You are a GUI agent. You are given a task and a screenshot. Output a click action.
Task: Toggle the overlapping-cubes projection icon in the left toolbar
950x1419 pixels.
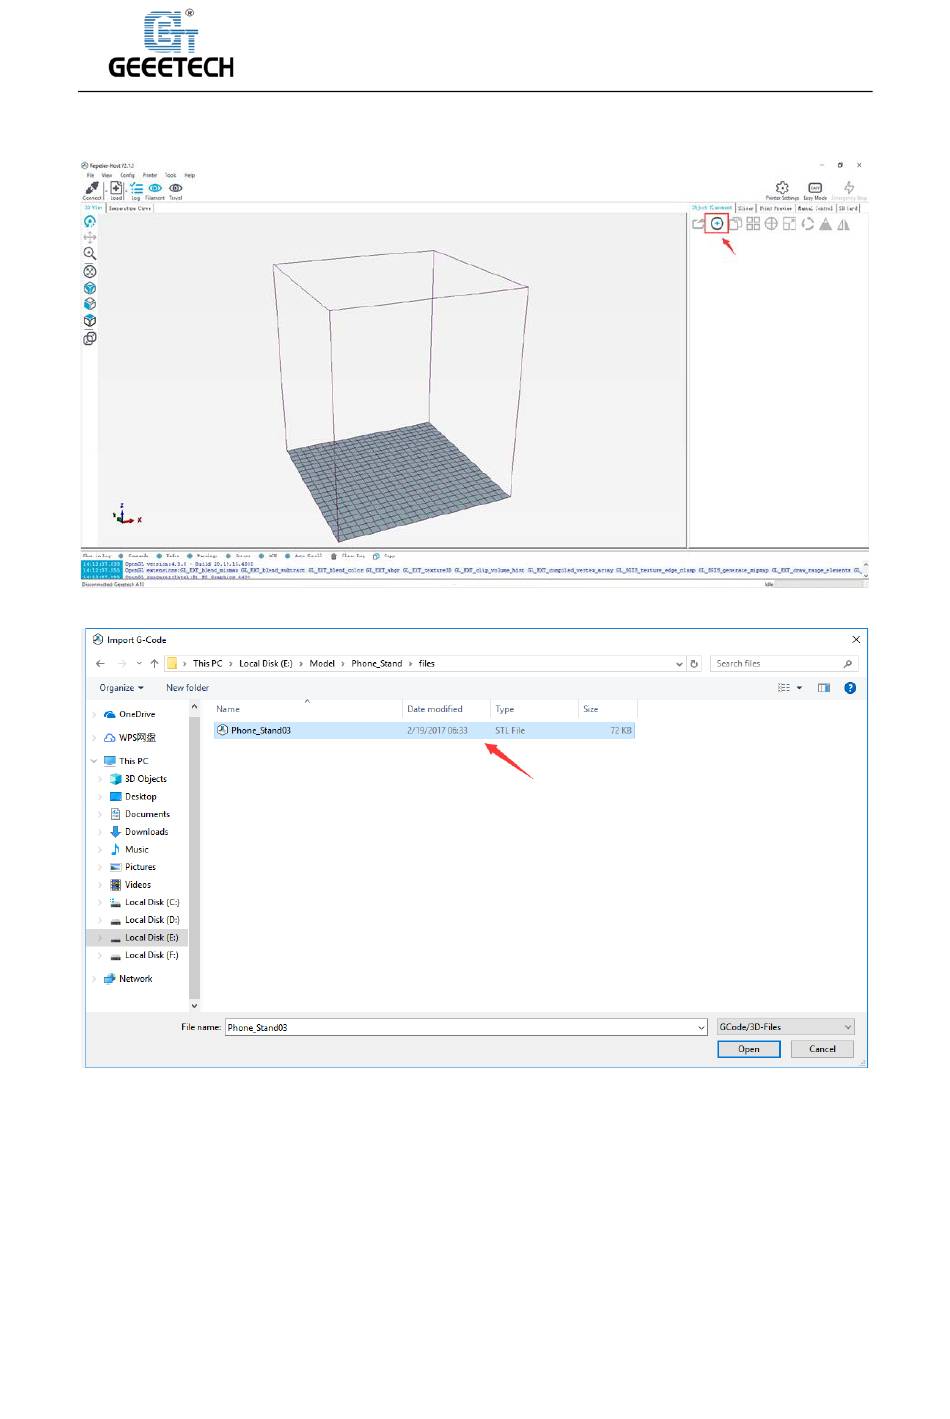[90, 338]
